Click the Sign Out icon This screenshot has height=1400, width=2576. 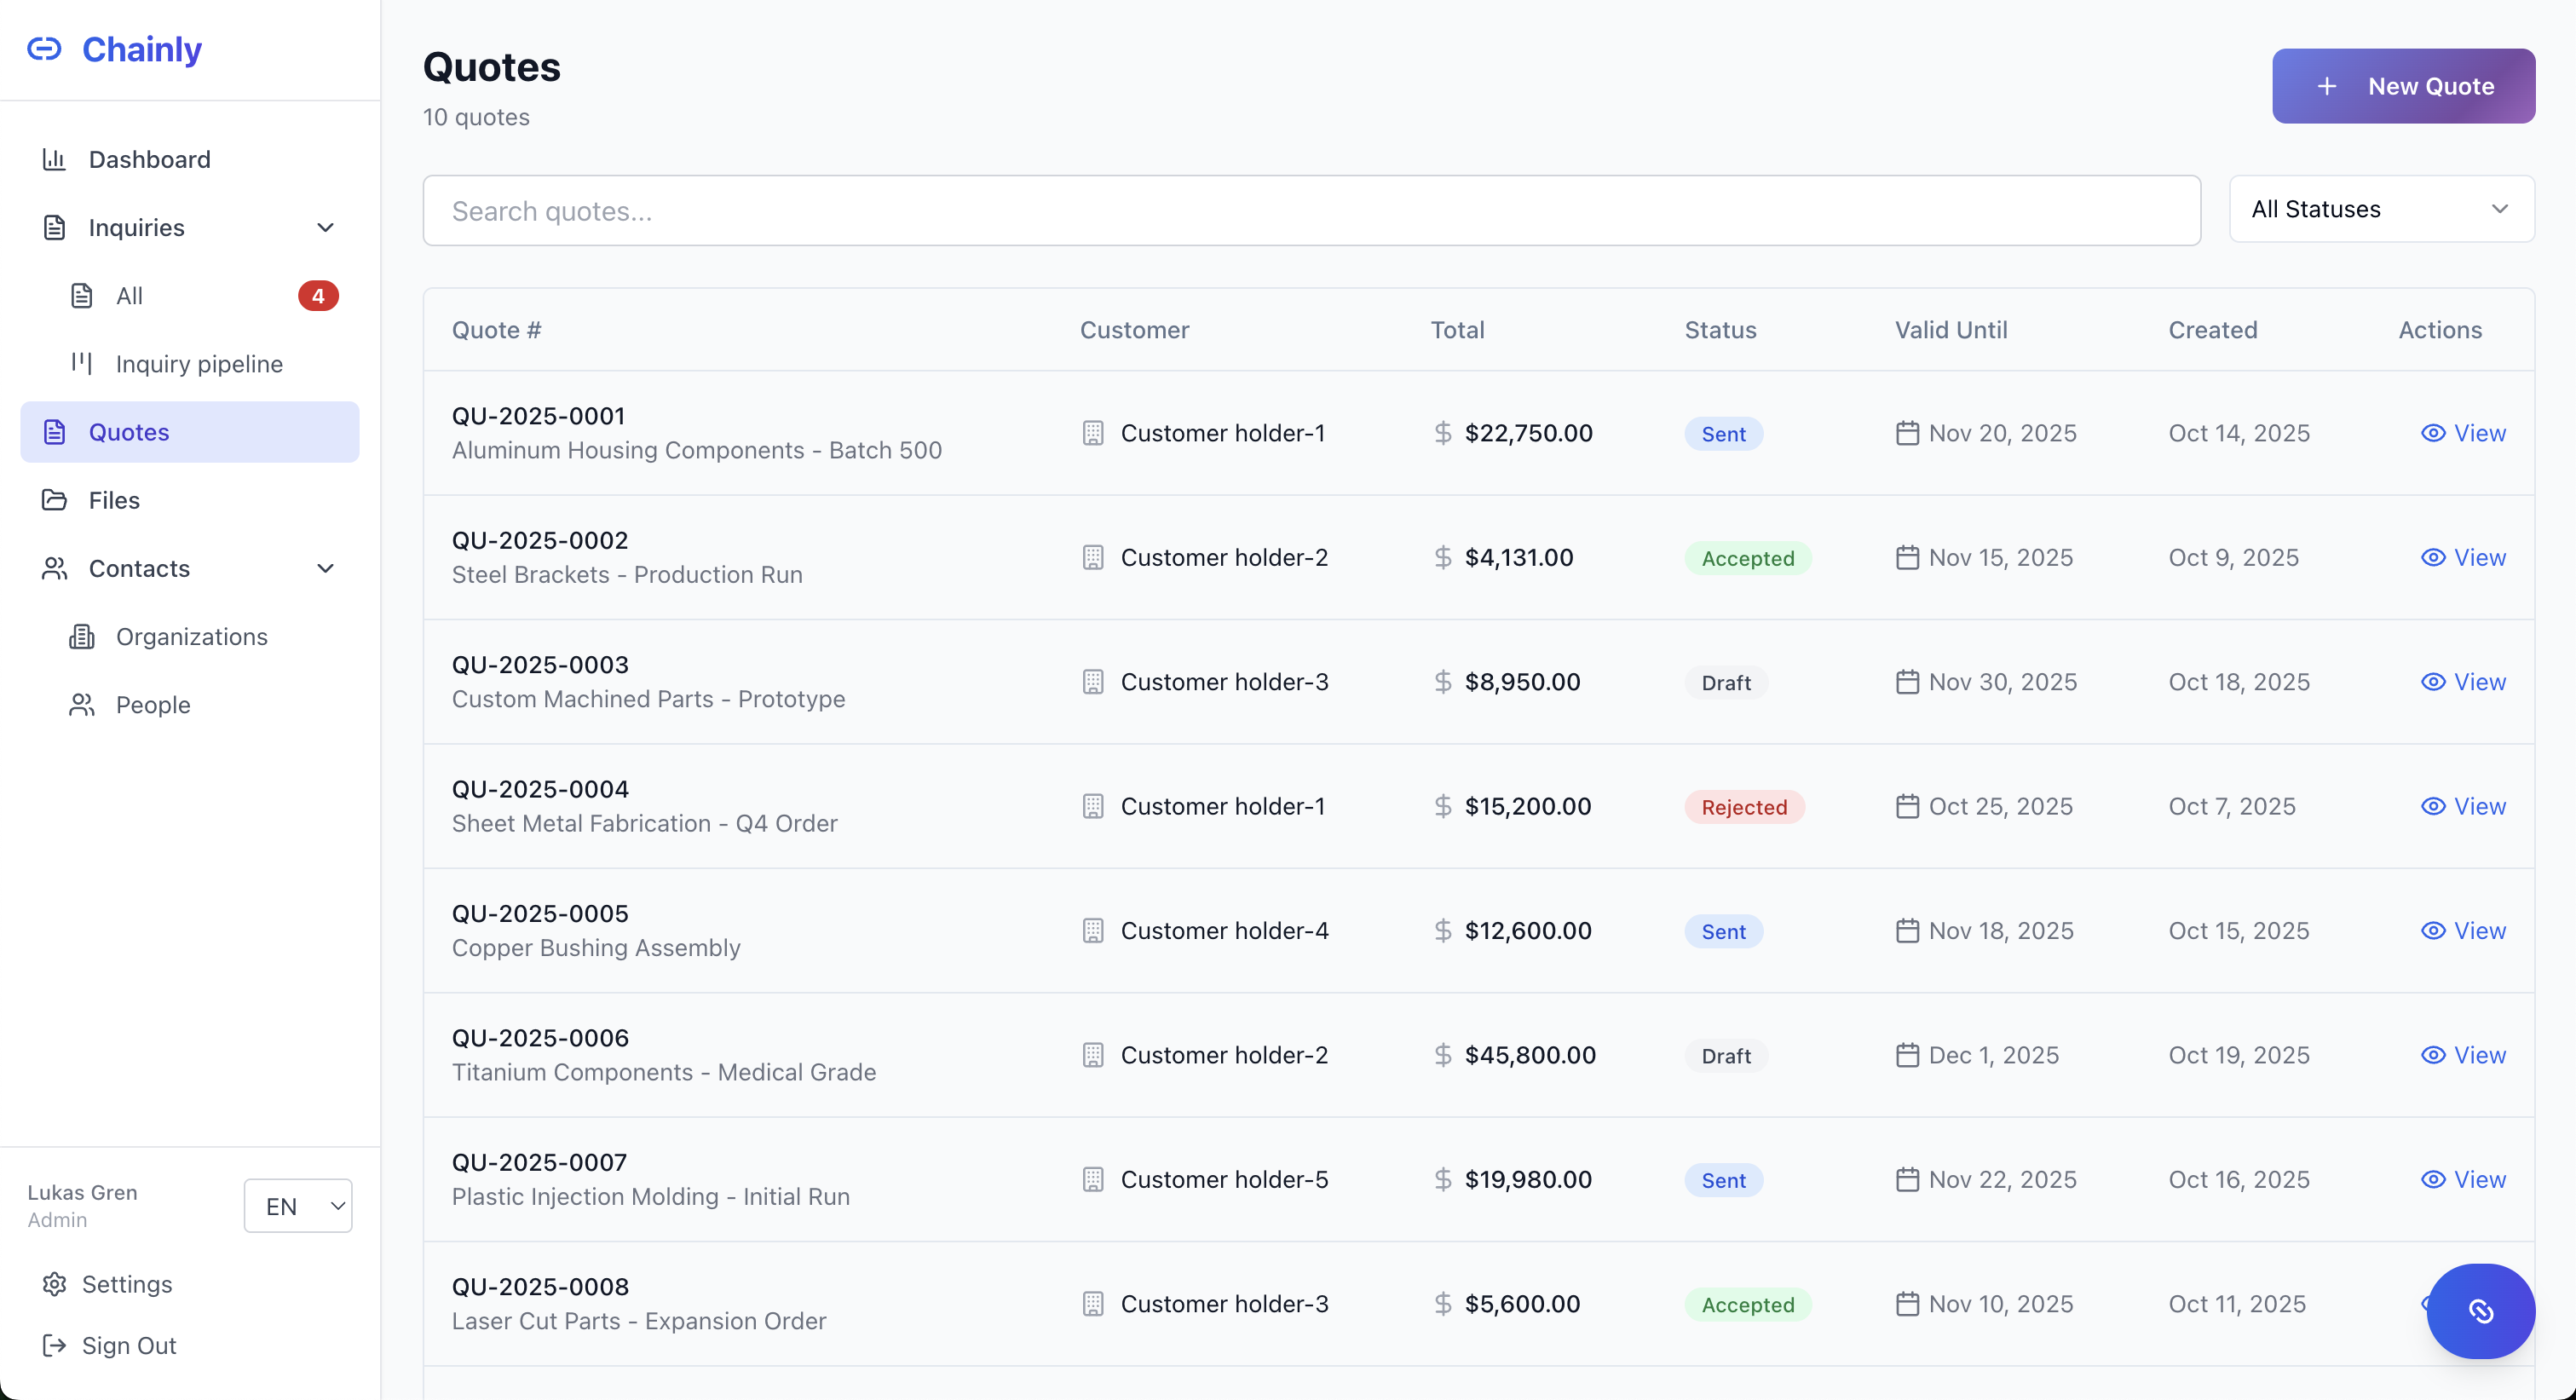55,1346
